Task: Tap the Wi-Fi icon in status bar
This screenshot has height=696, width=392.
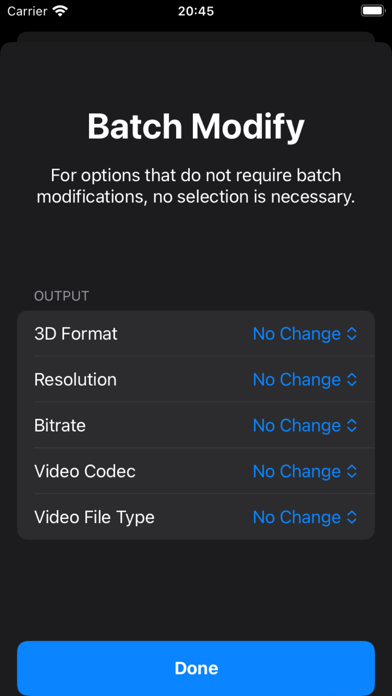Action: click(59, 11)
